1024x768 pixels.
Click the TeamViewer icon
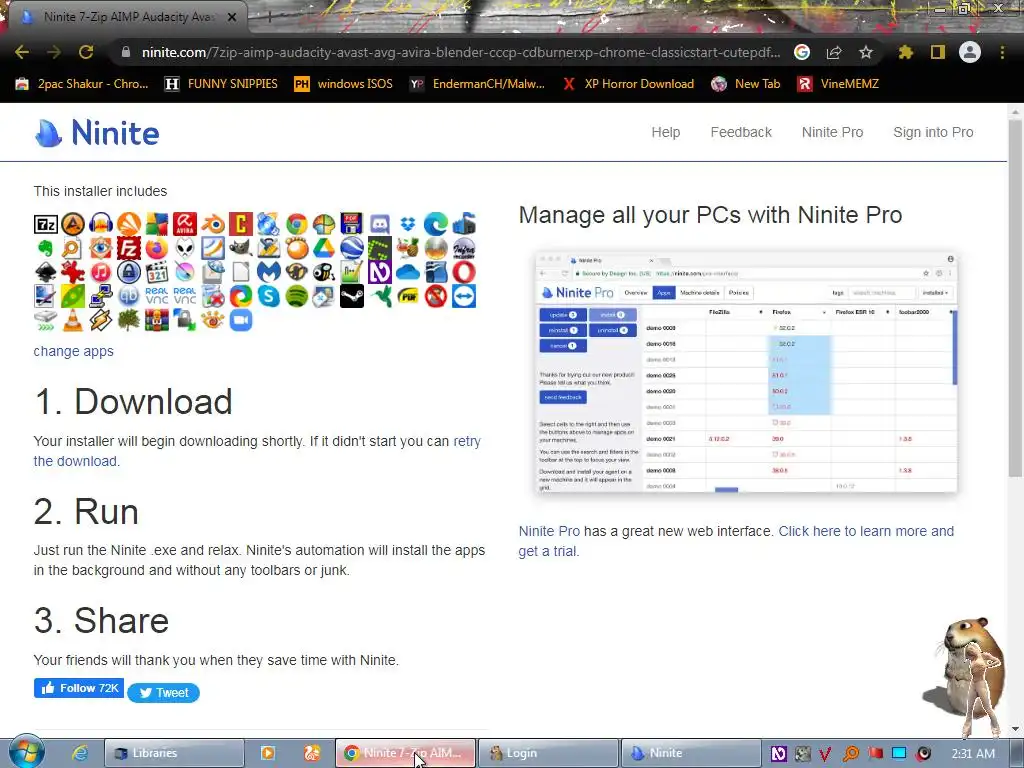tap(464, 296)
